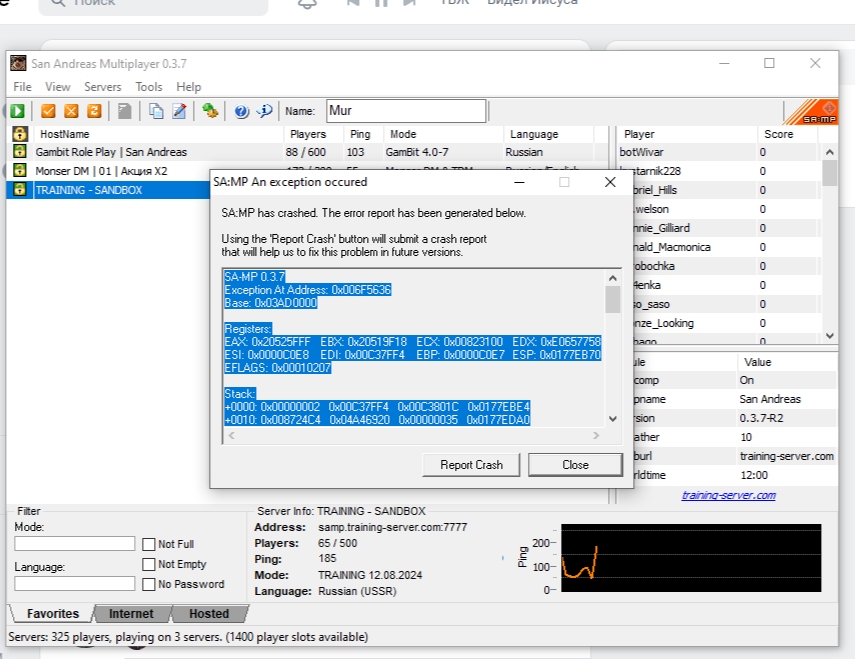Click the About info icon in the toolbar
Viewport: 855px width, 659px height.
point(265,111)
